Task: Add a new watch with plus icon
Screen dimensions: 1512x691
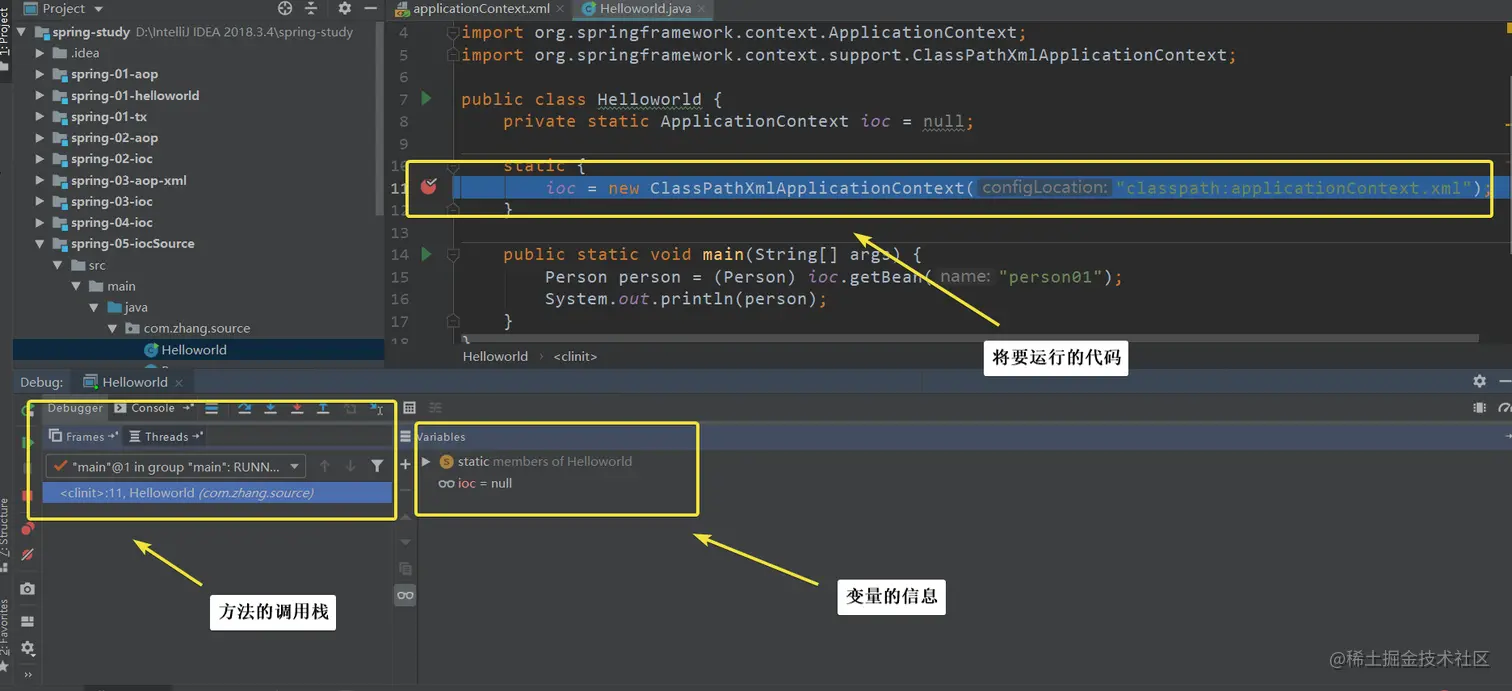Action: (x=405, y=464)
